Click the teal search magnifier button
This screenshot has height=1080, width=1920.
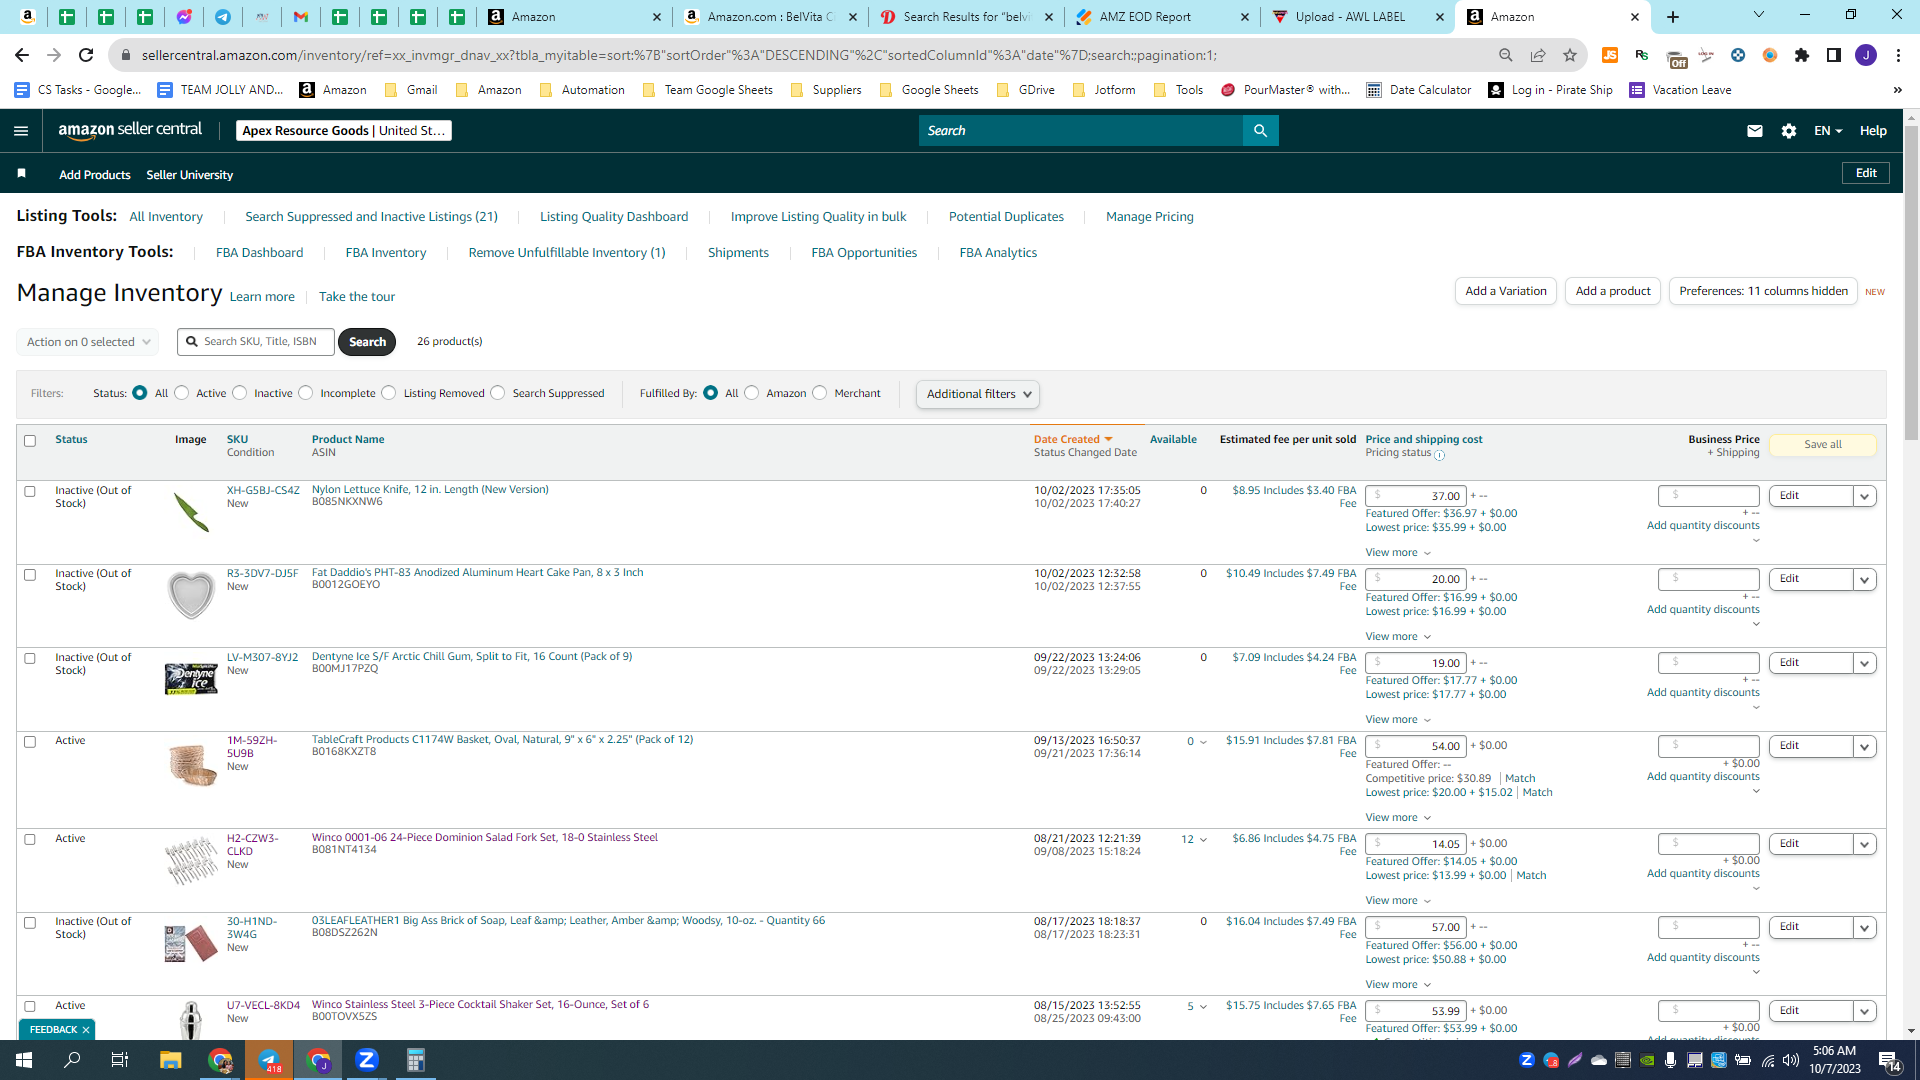[x=1260, y=131]
